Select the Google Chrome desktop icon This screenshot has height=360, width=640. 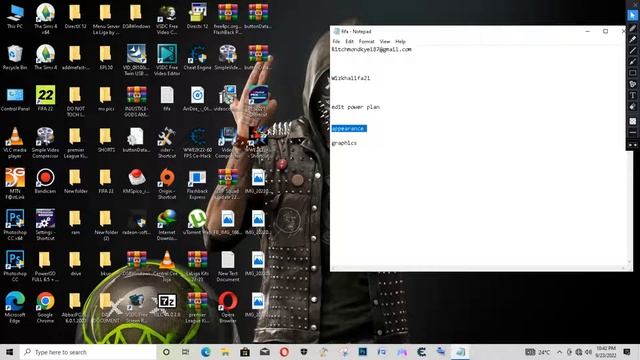pos(45,307)
